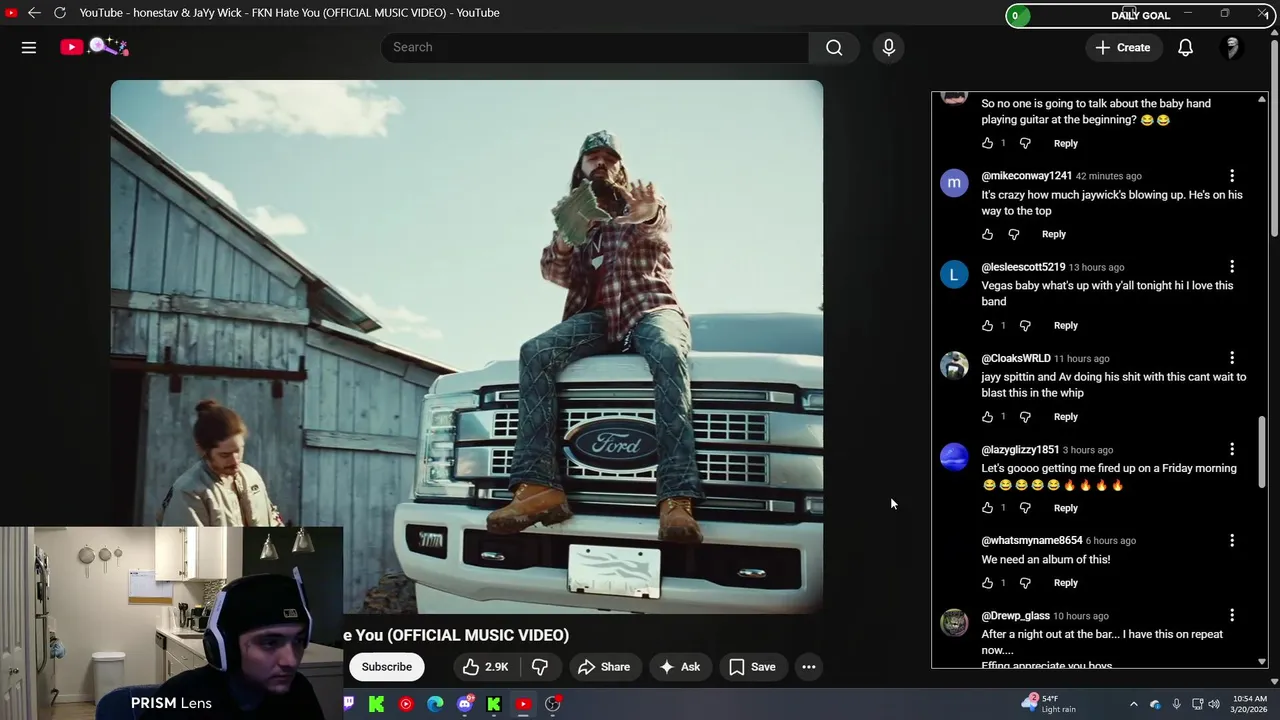
Task: Dislike the "We need an album" comment
Action: [1025, 583]
